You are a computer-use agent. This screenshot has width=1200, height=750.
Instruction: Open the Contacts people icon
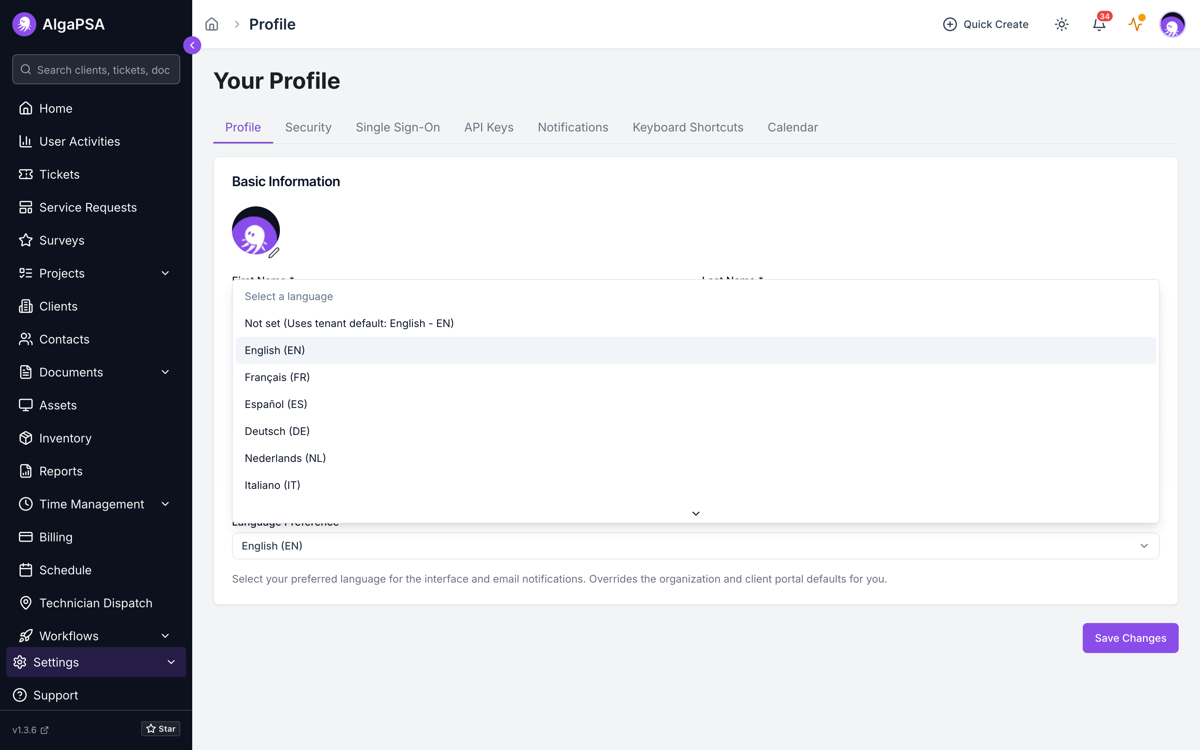point(26,339)
